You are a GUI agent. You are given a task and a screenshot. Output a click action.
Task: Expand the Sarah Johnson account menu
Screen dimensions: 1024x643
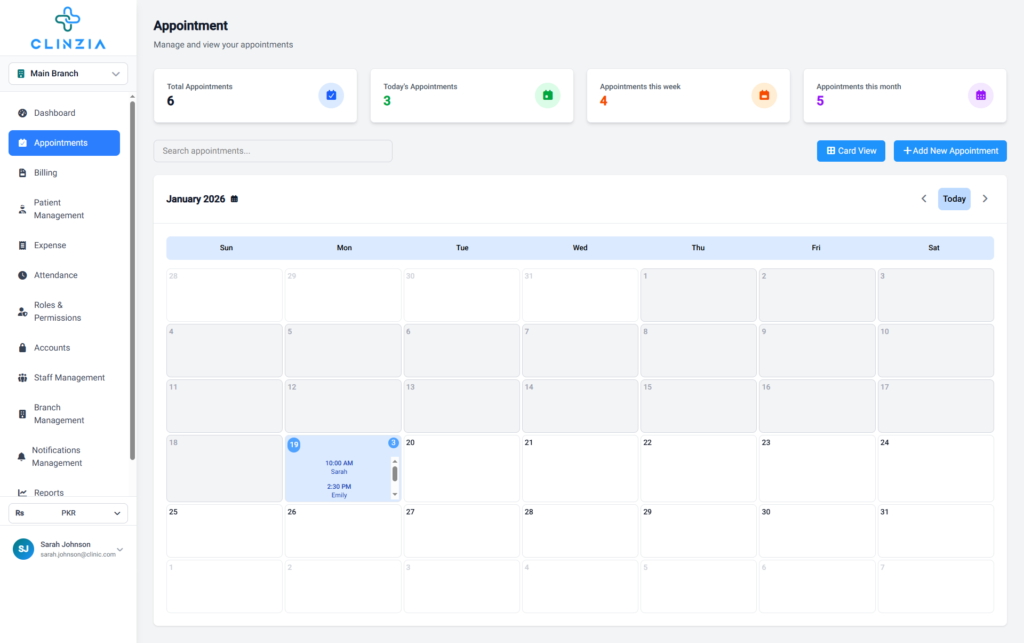click(120, 549)
